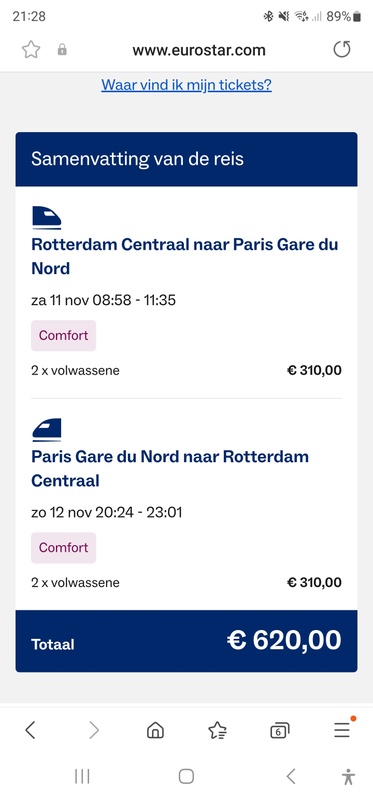Tap the Android home button

point(186,777)
